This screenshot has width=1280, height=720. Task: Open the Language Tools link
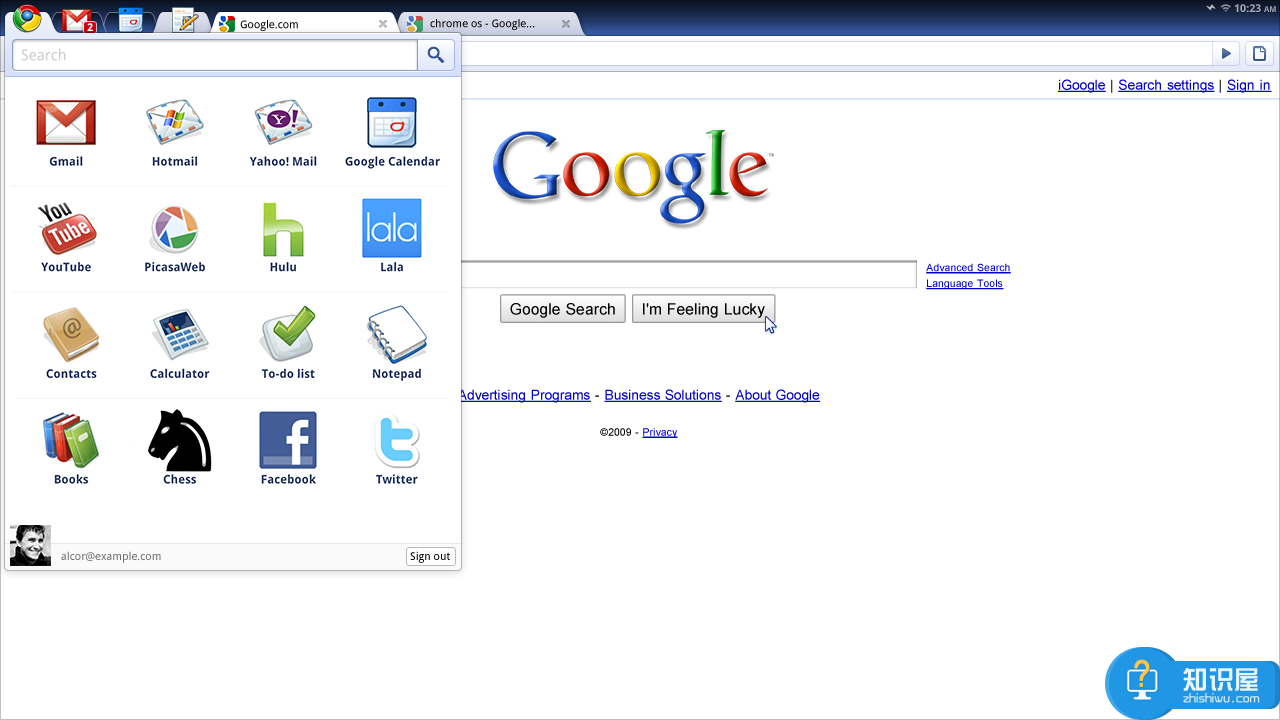coord(964,284)
